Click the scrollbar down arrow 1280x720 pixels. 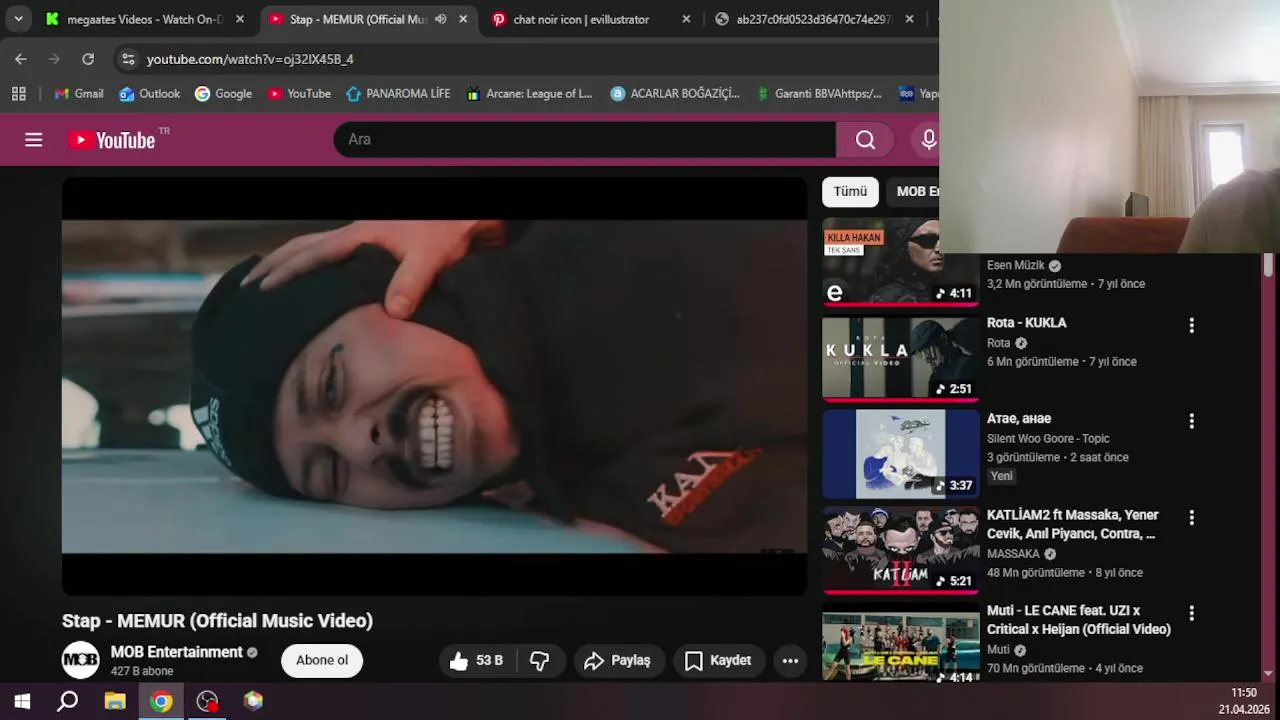[1269, 674]
